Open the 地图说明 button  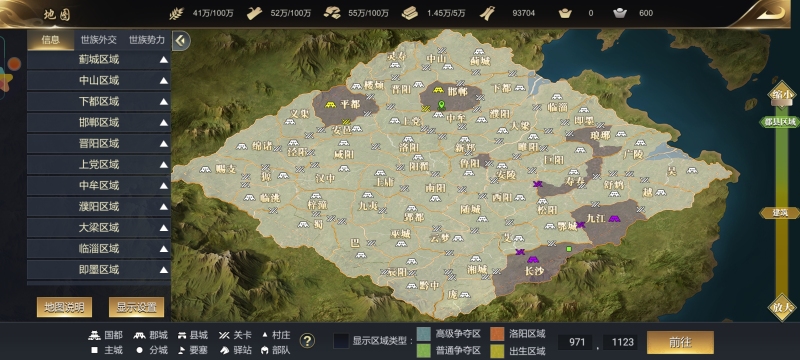(x=64, y=307)
